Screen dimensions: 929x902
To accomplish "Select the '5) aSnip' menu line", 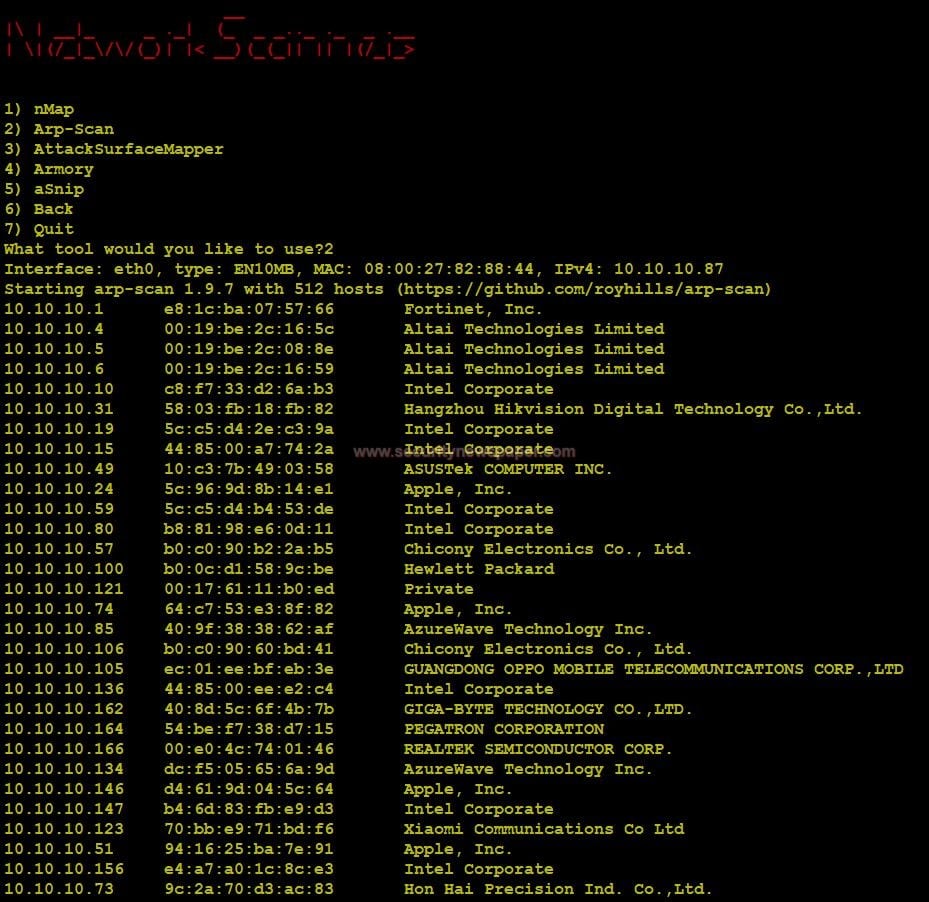I will tap(44, 189).
